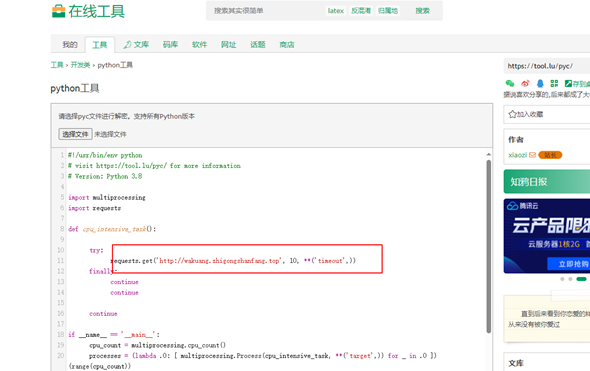Screen dimensions: 590x371
Task: Click the 未选择文件 file status text
Action: tap(110, 134)
